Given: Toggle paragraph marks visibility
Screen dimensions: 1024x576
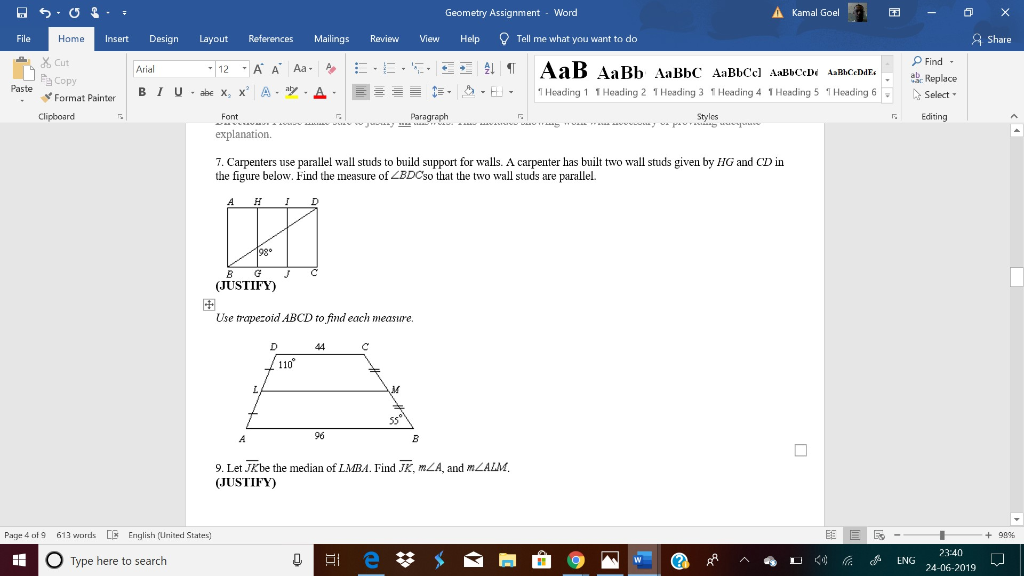Looking at the screenshot, I should pos(510,68).
